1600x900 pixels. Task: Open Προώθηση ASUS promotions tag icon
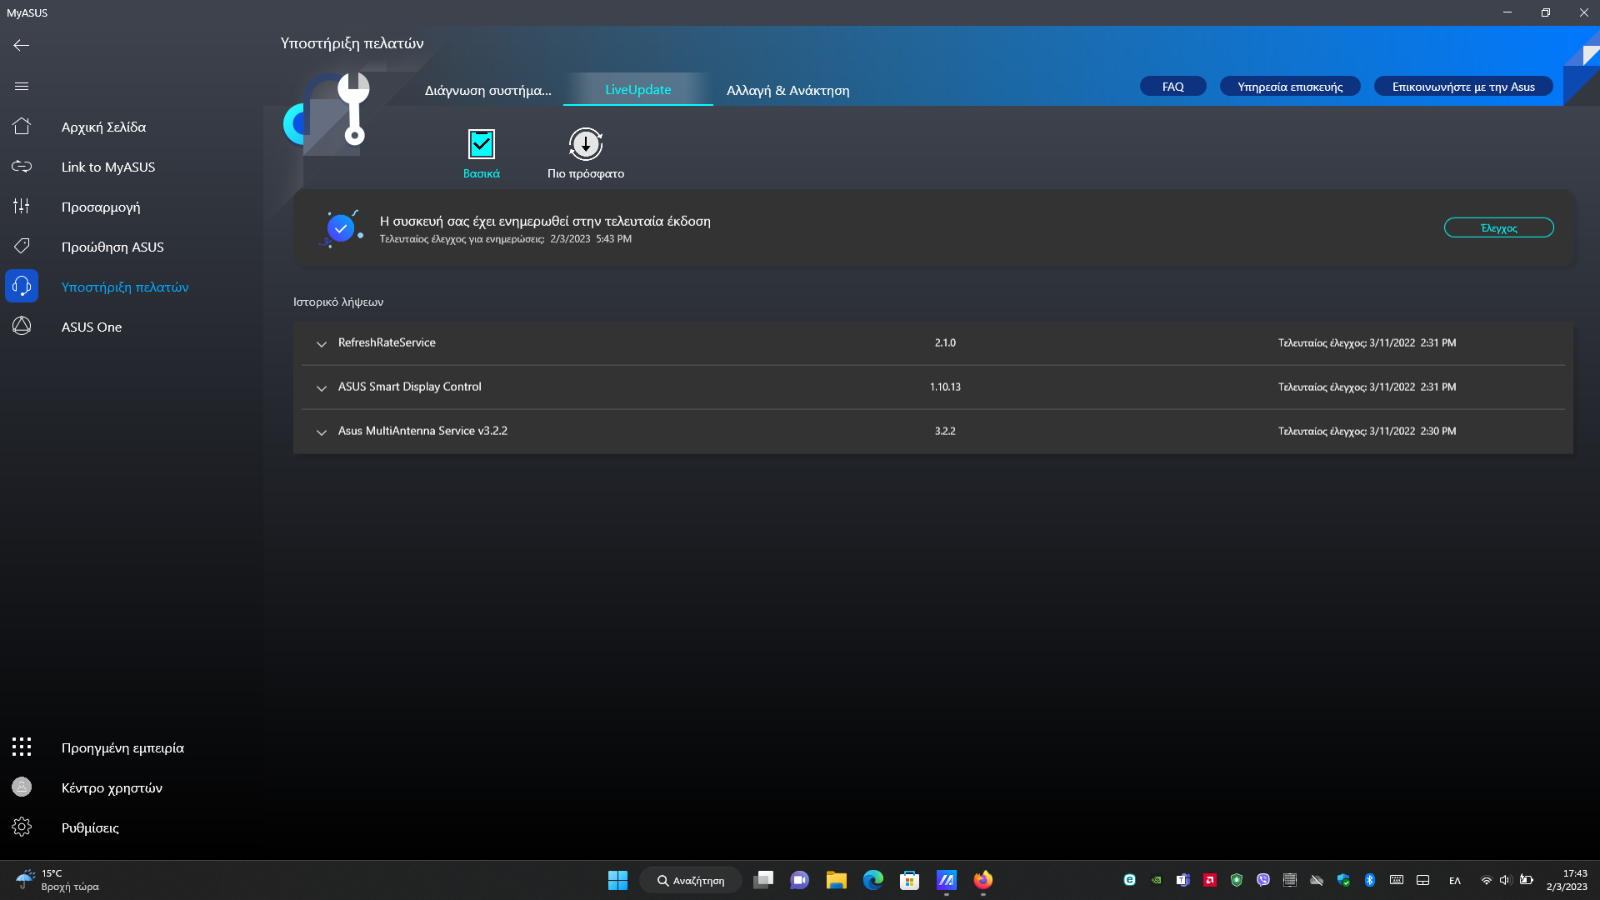21,246
